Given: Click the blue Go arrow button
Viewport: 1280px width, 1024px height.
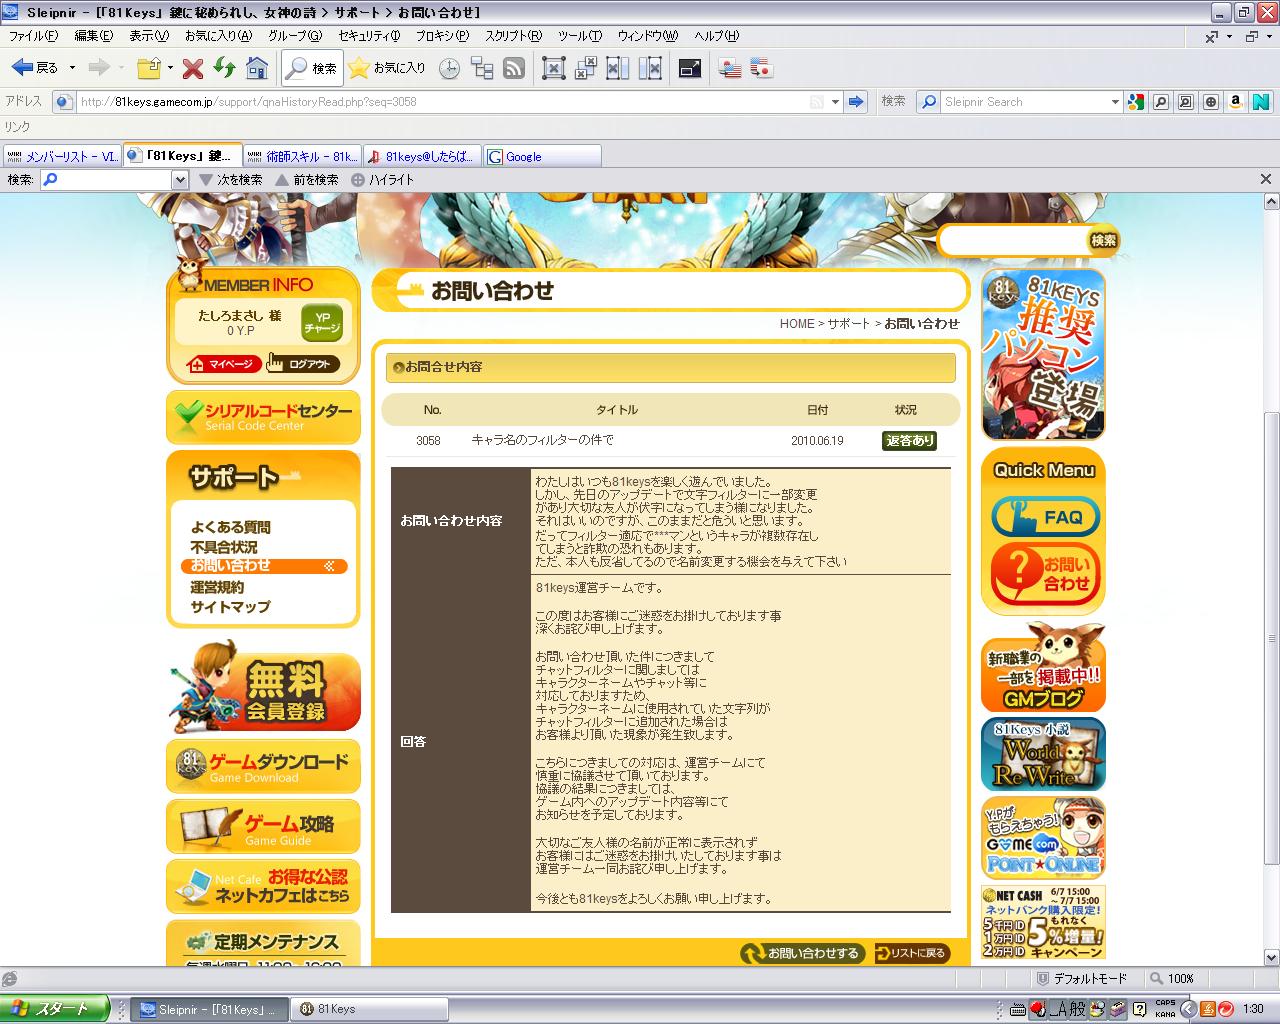Looking at the screenshot, I should pos(855,102).
